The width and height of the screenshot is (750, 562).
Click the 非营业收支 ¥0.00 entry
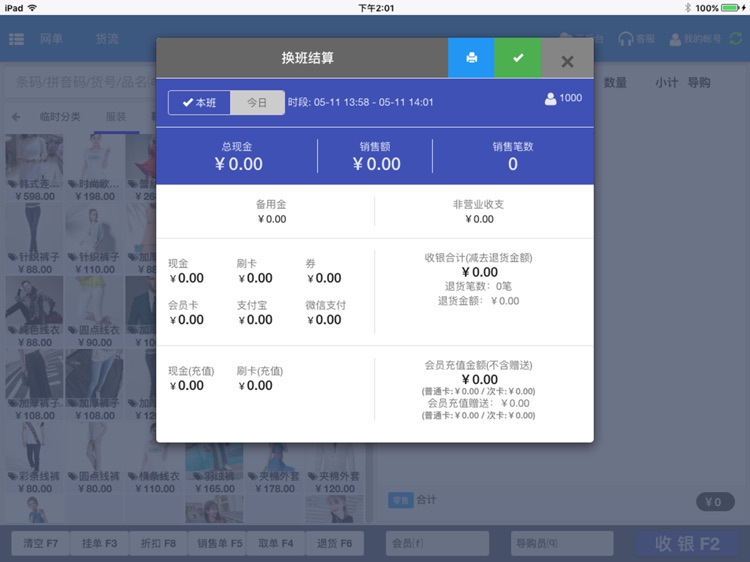pos(479,211)
